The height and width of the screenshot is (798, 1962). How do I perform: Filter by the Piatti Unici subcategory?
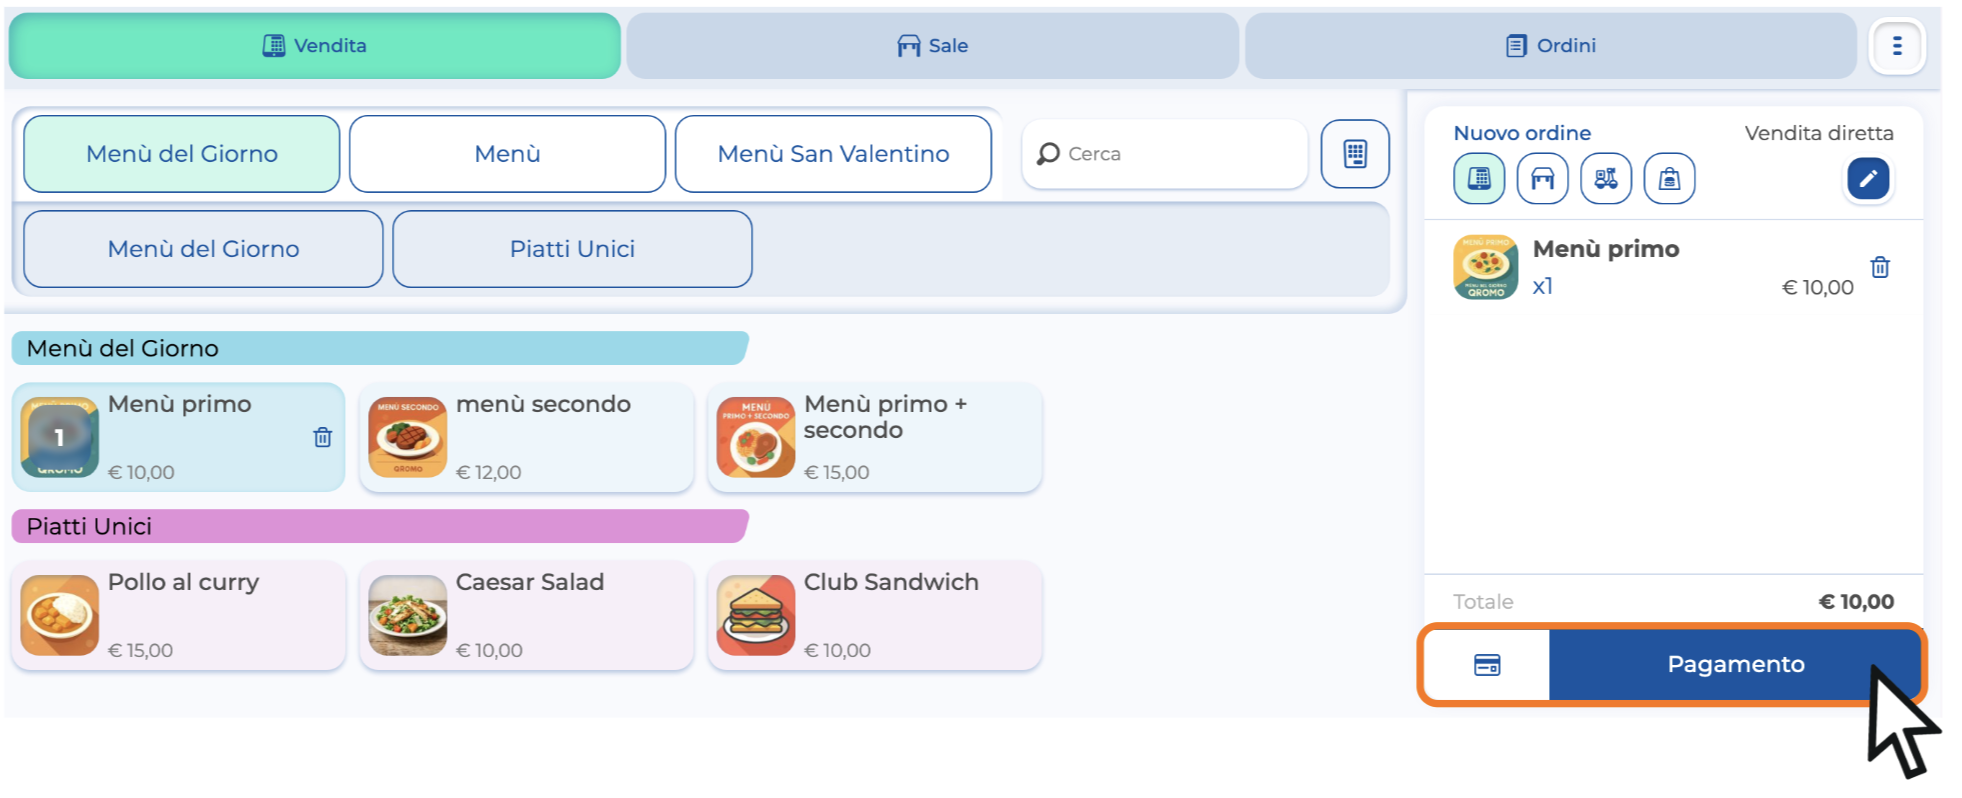pos(572,249)
